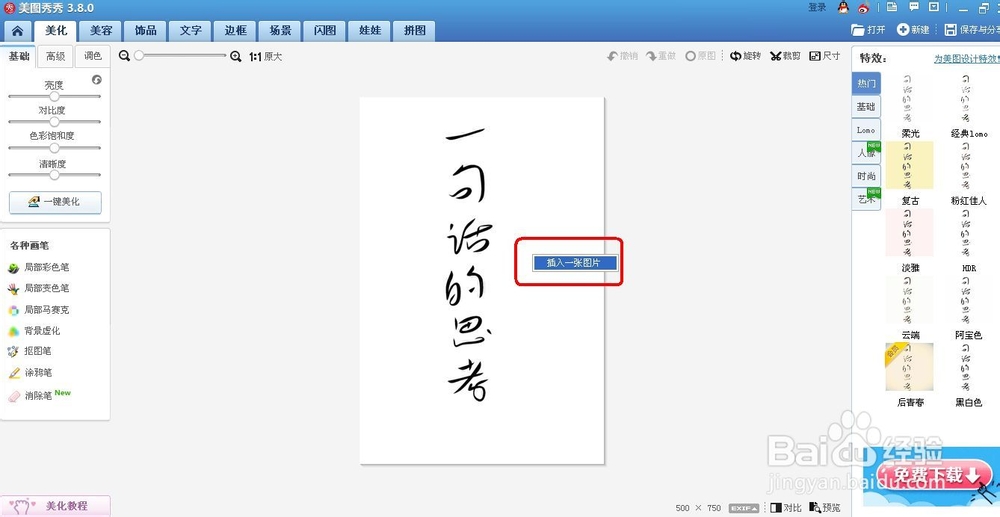The height and width of the screenshot is (517, 1000).
Task: Click 一键美化 button
Action: pos(55,202)
